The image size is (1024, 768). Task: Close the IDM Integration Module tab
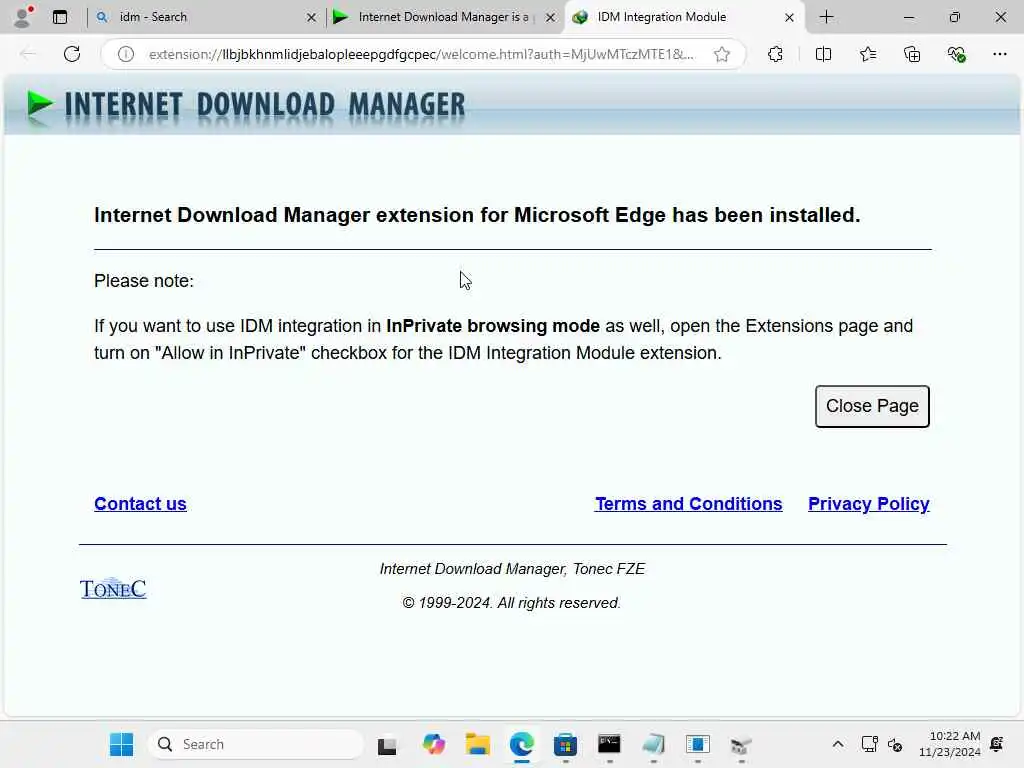[790, 18]
